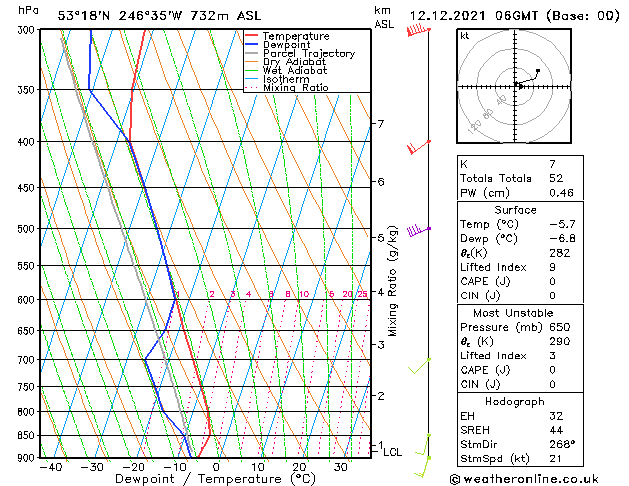Click the LCL label on the height axis

pos(392,452)
